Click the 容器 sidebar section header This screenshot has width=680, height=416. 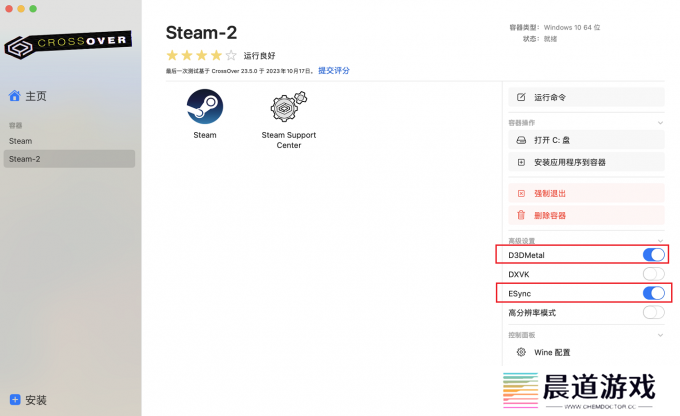[x=15, y=125]
